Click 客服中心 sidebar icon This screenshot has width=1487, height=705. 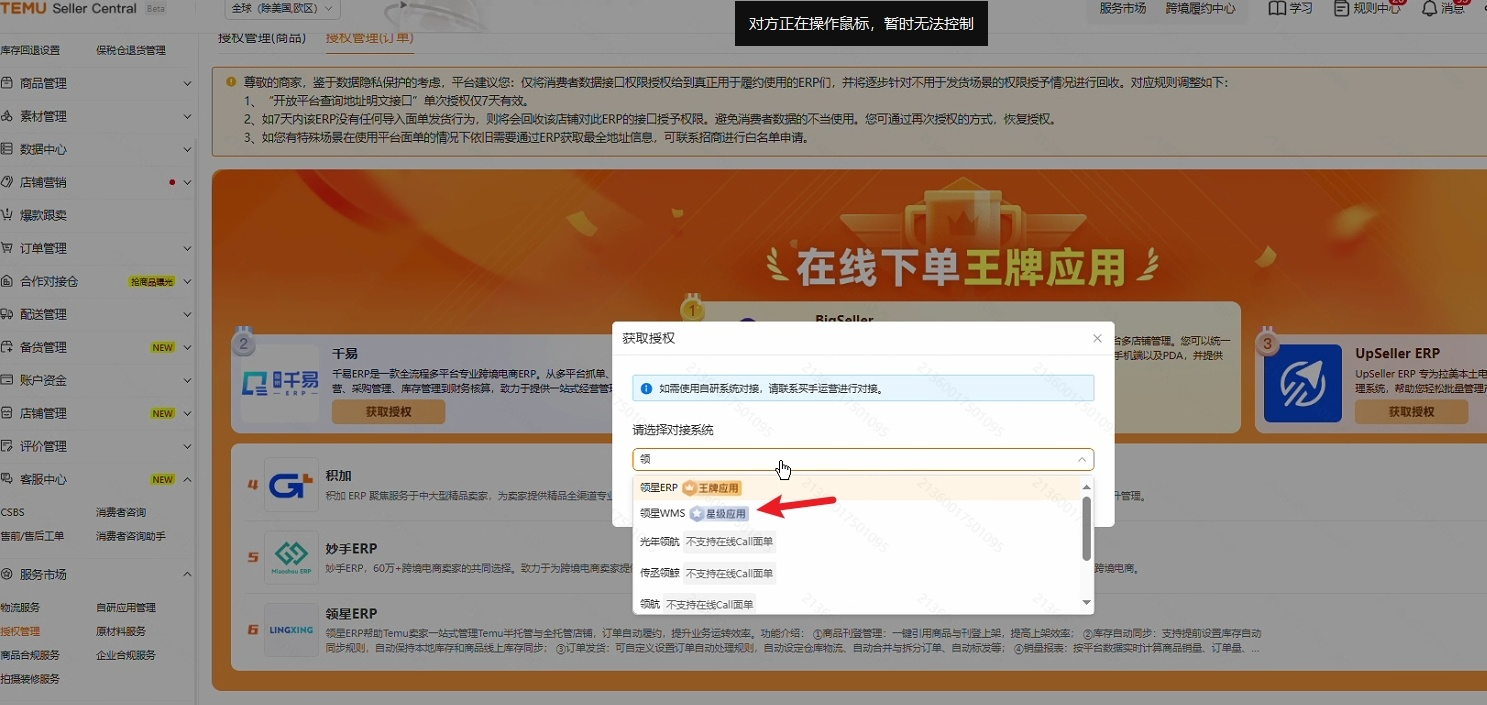click(x=7, y=479)
